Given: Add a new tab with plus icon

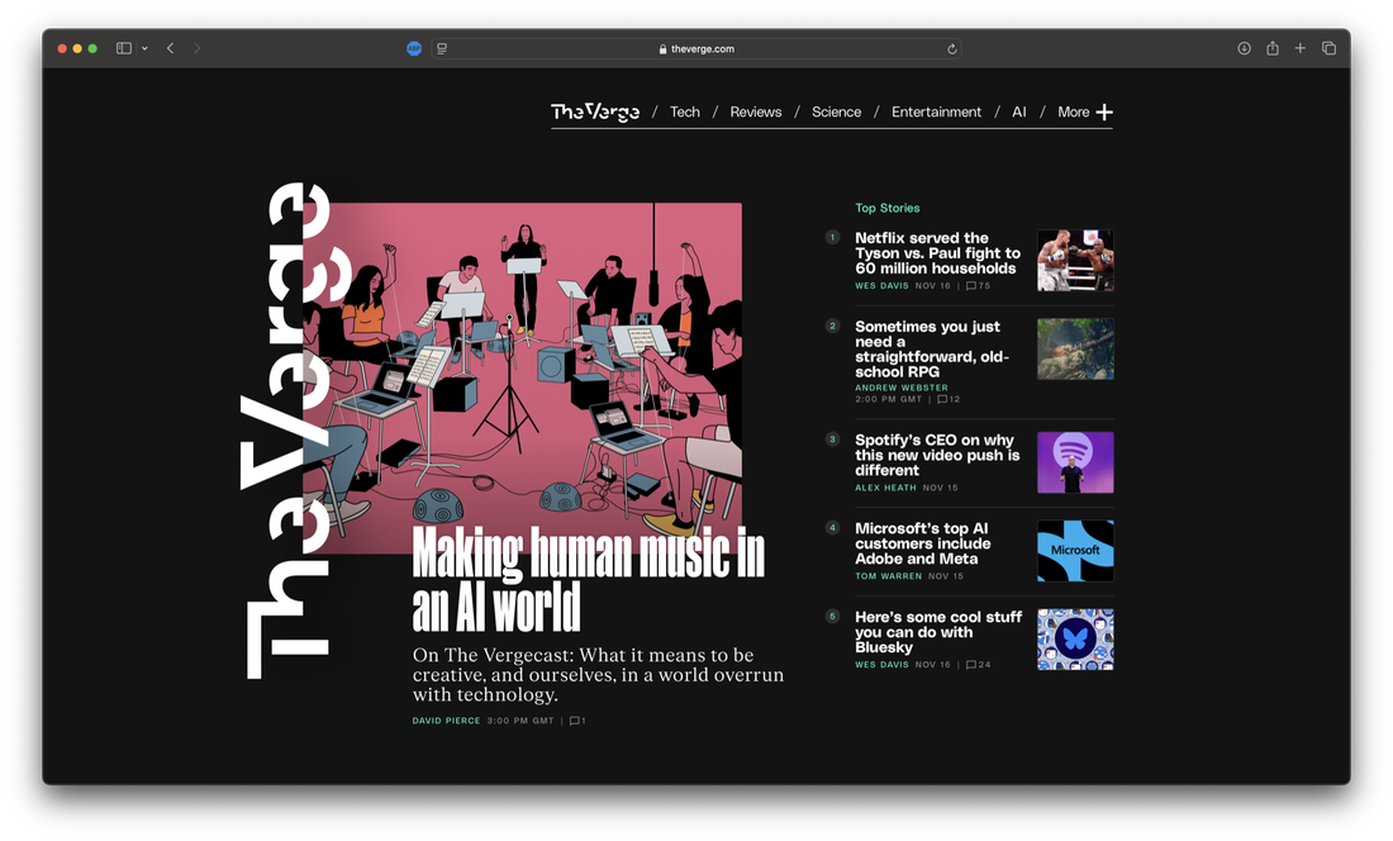Looking at the screenshot, I should 1300,48.
